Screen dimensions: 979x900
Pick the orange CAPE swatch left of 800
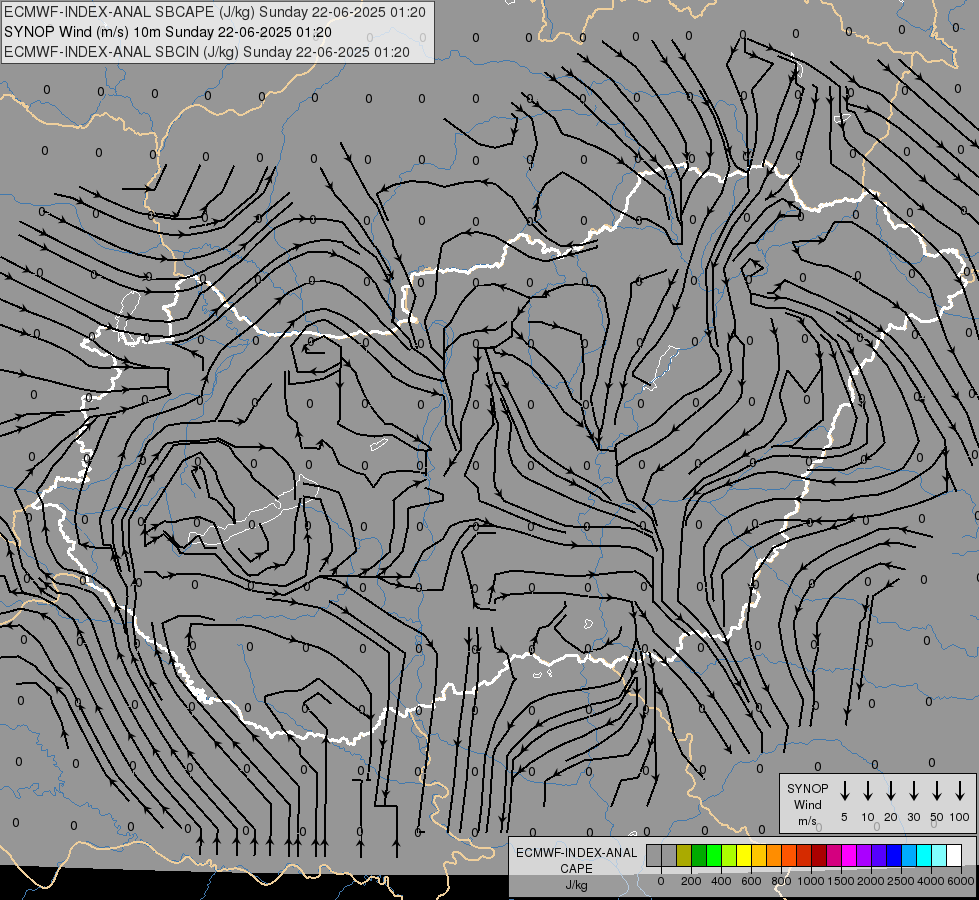774,855
